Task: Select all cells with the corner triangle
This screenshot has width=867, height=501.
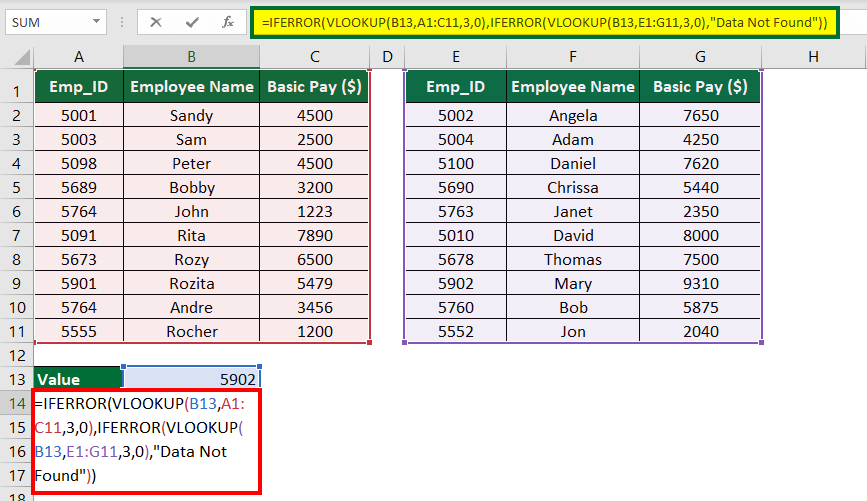Action: coord(22,57)
